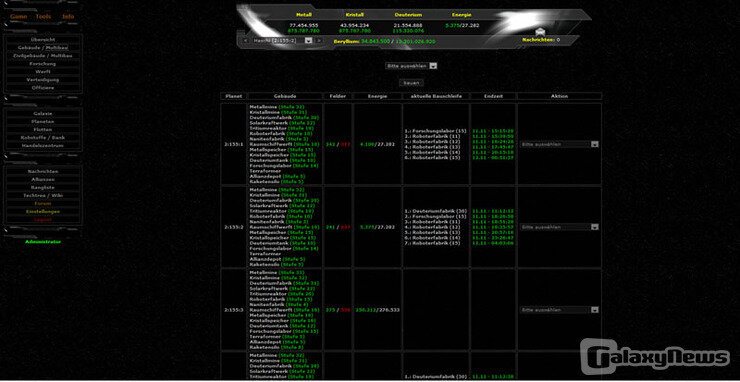Click the 'bauen' button
The height and width of the screenshot is (382, 740).
pos(411,83)
